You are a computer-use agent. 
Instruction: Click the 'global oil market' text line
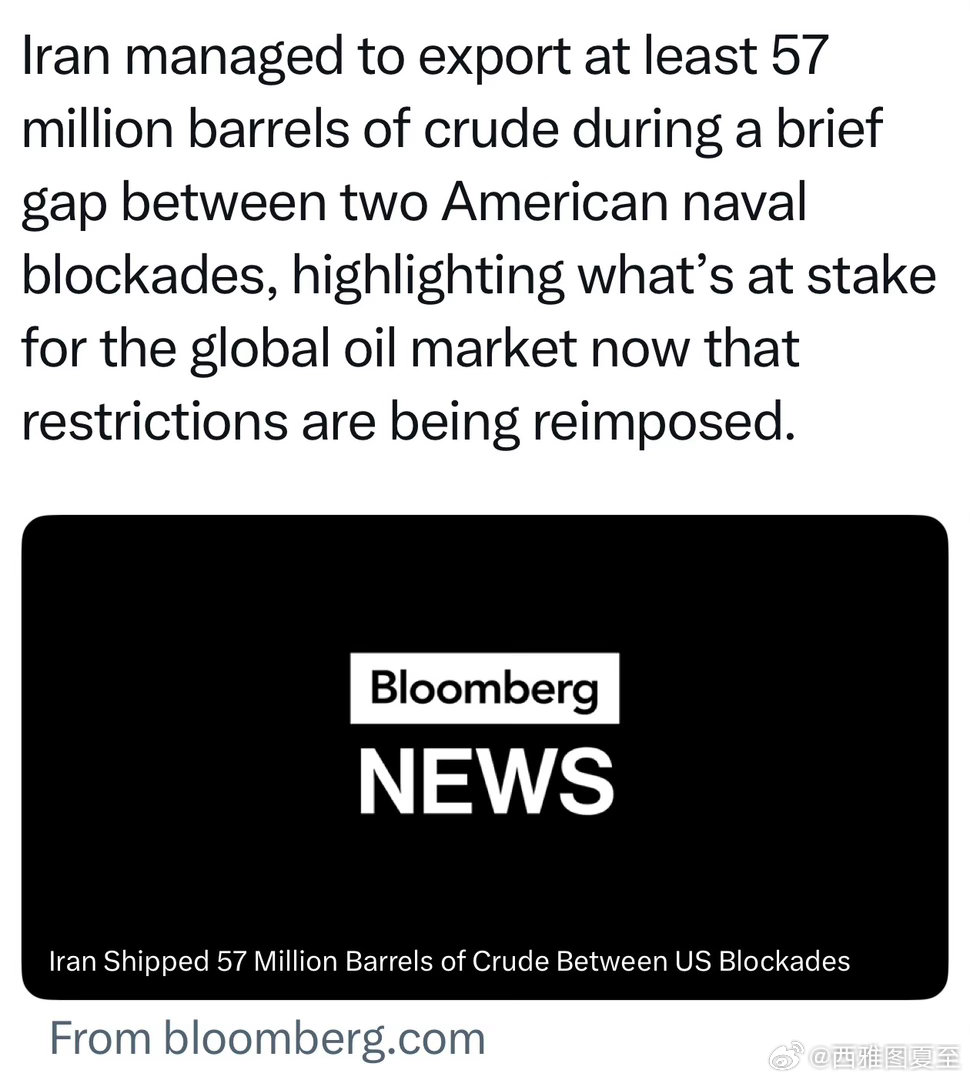[411, 349]
